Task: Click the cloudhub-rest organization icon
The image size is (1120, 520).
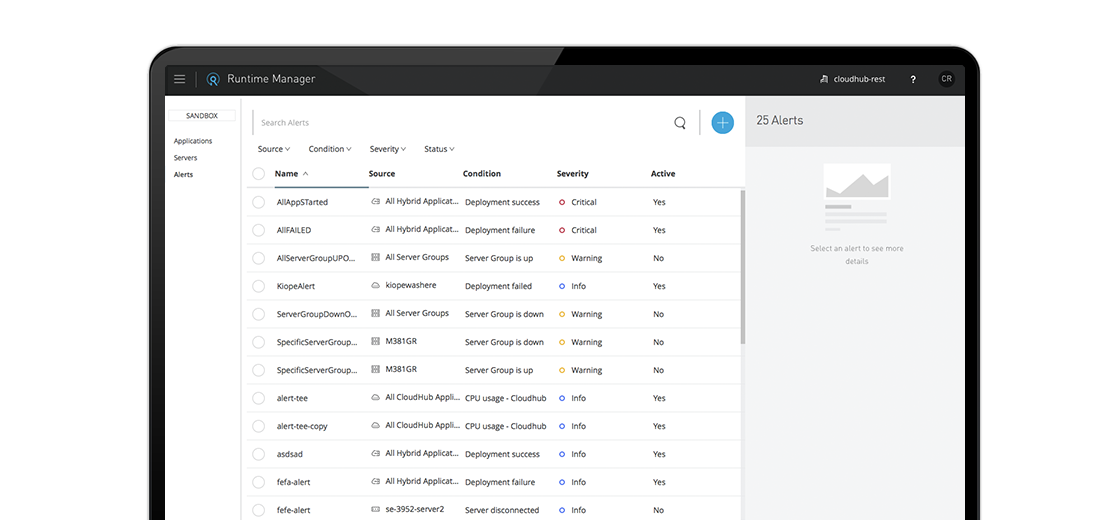Action: pos(824,79)
